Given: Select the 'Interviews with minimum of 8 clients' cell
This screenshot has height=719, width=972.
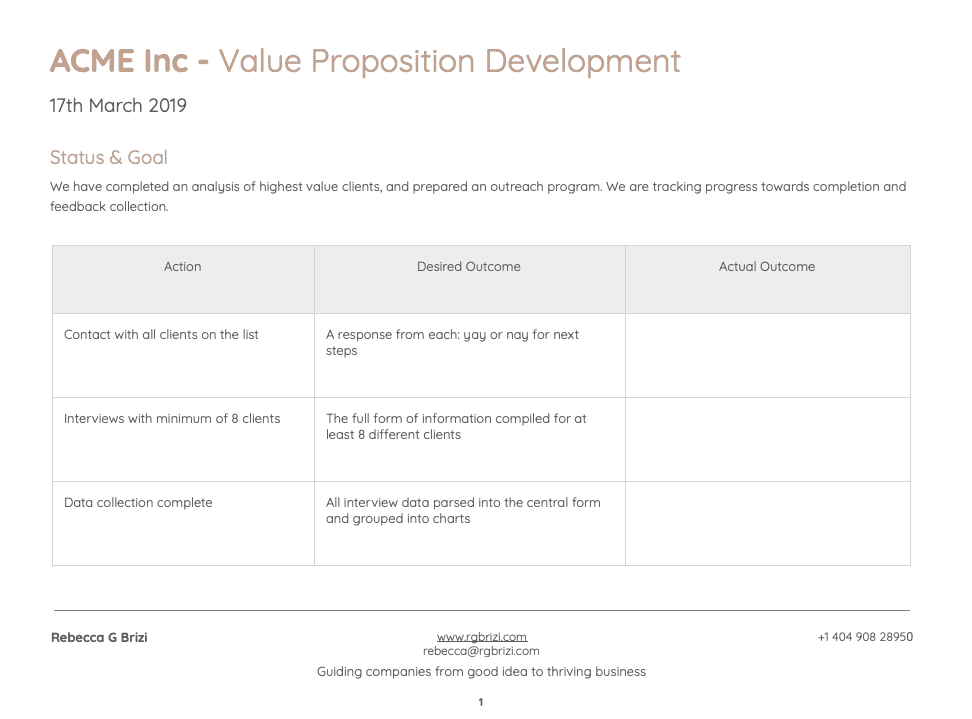Looking at the screenshot, I should coord(183,439).
